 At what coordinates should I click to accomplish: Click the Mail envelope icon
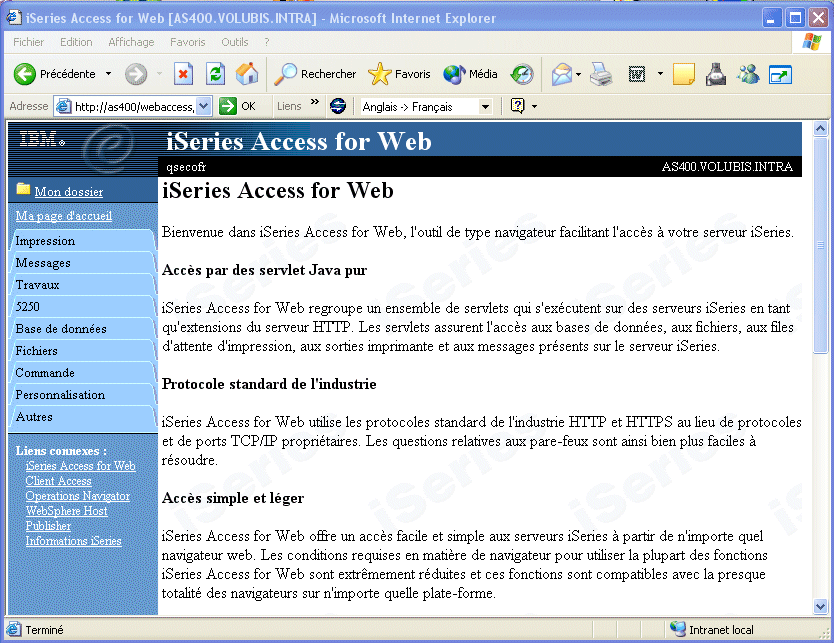point(562,74)
